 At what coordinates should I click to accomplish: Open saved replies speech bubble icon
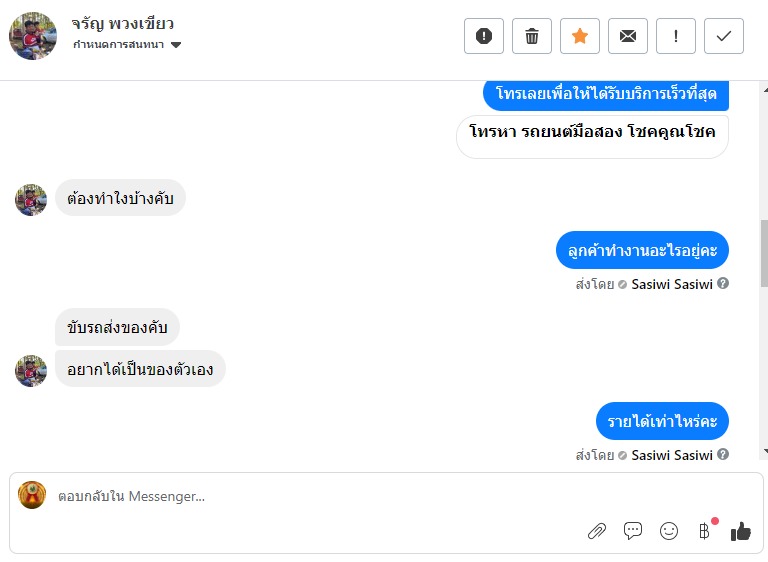click(x=633, y=531)
